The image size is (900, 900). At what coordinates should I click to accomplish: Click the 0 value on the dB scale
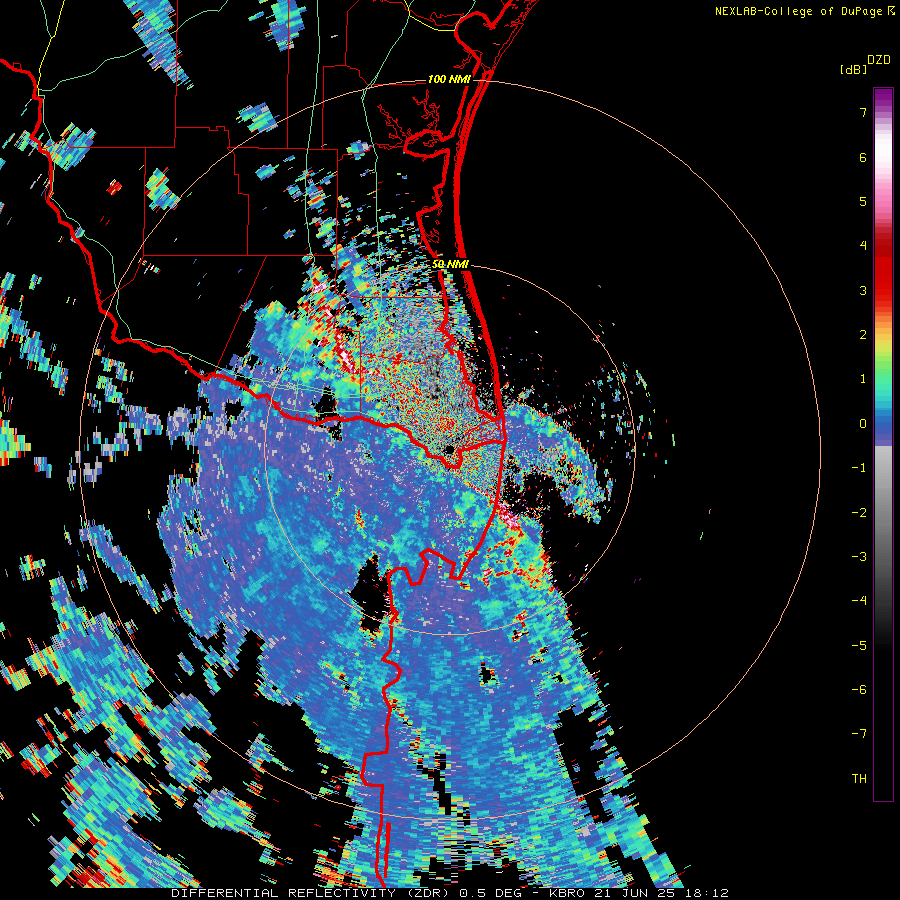pyautogui.click(x=863, y=424)
